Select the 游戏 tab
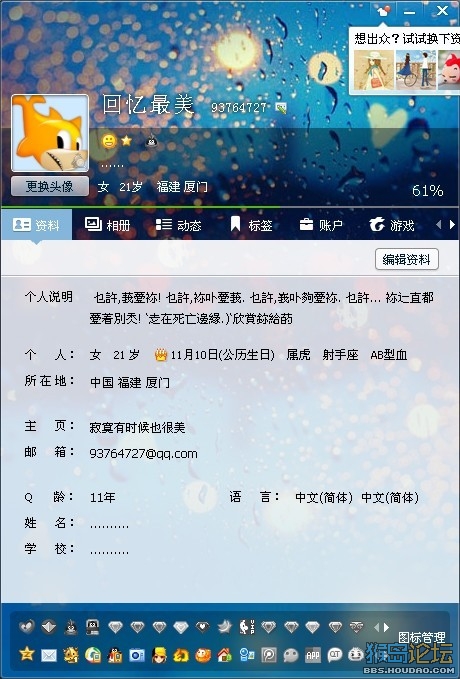This screenshot has width=460, height=679. click(392, 225)
